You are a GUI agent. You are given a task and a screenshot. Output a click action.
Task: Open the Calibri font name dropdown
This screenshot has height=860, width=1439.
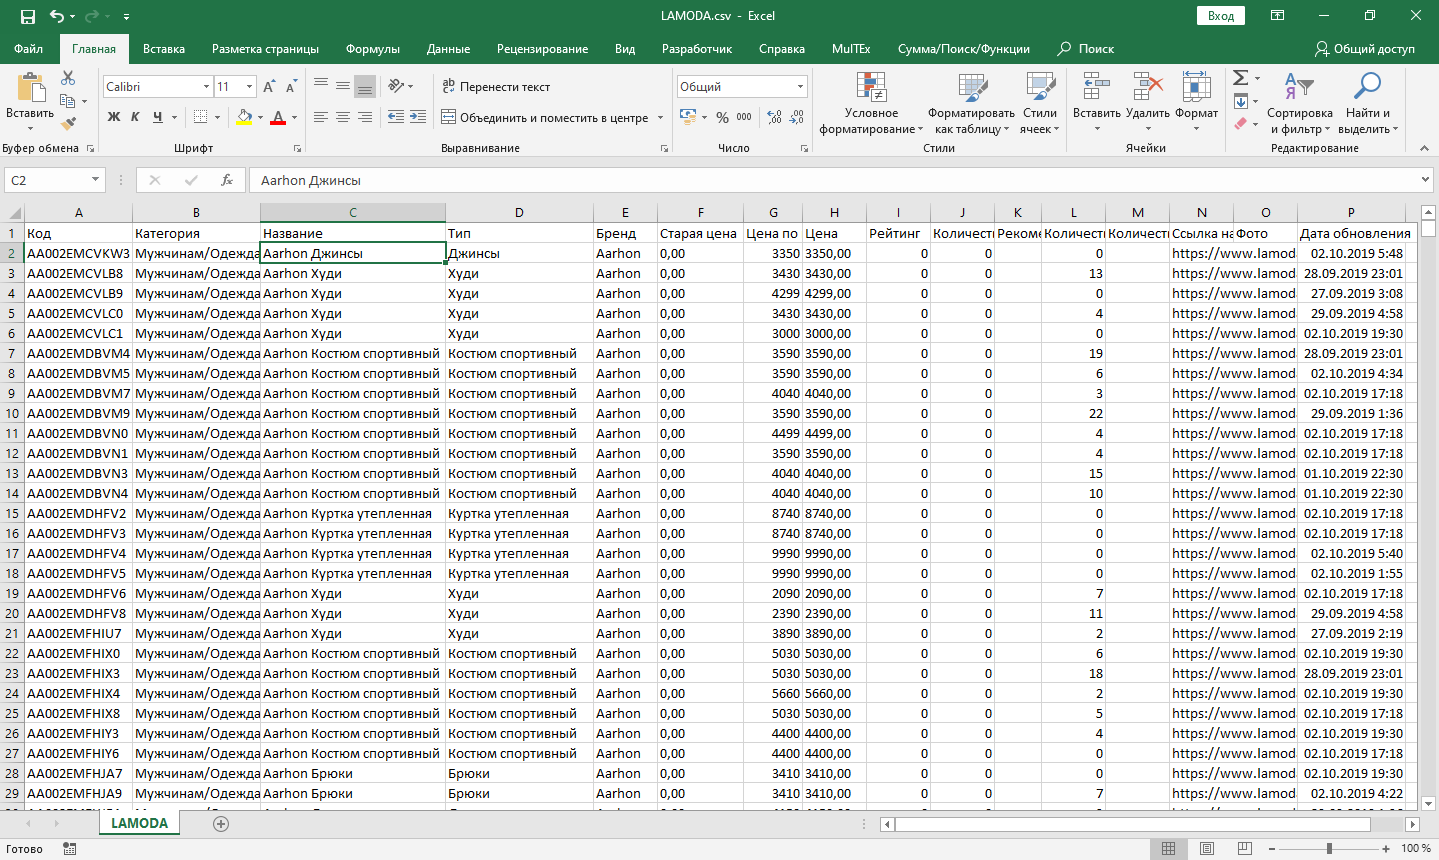tap(206, 87)
